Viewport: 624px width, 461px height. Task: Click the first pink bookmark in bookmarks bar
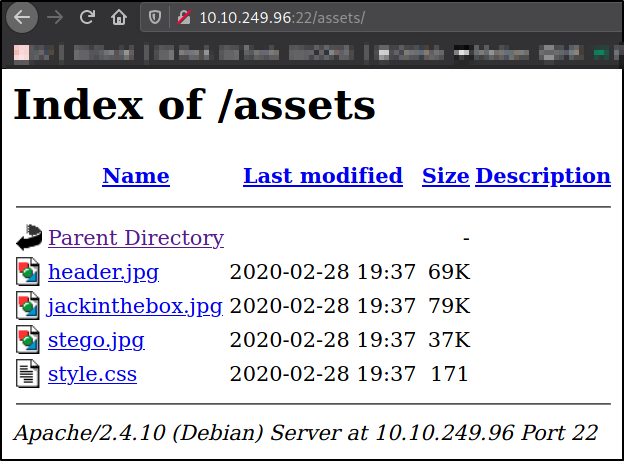click(21, 53)
